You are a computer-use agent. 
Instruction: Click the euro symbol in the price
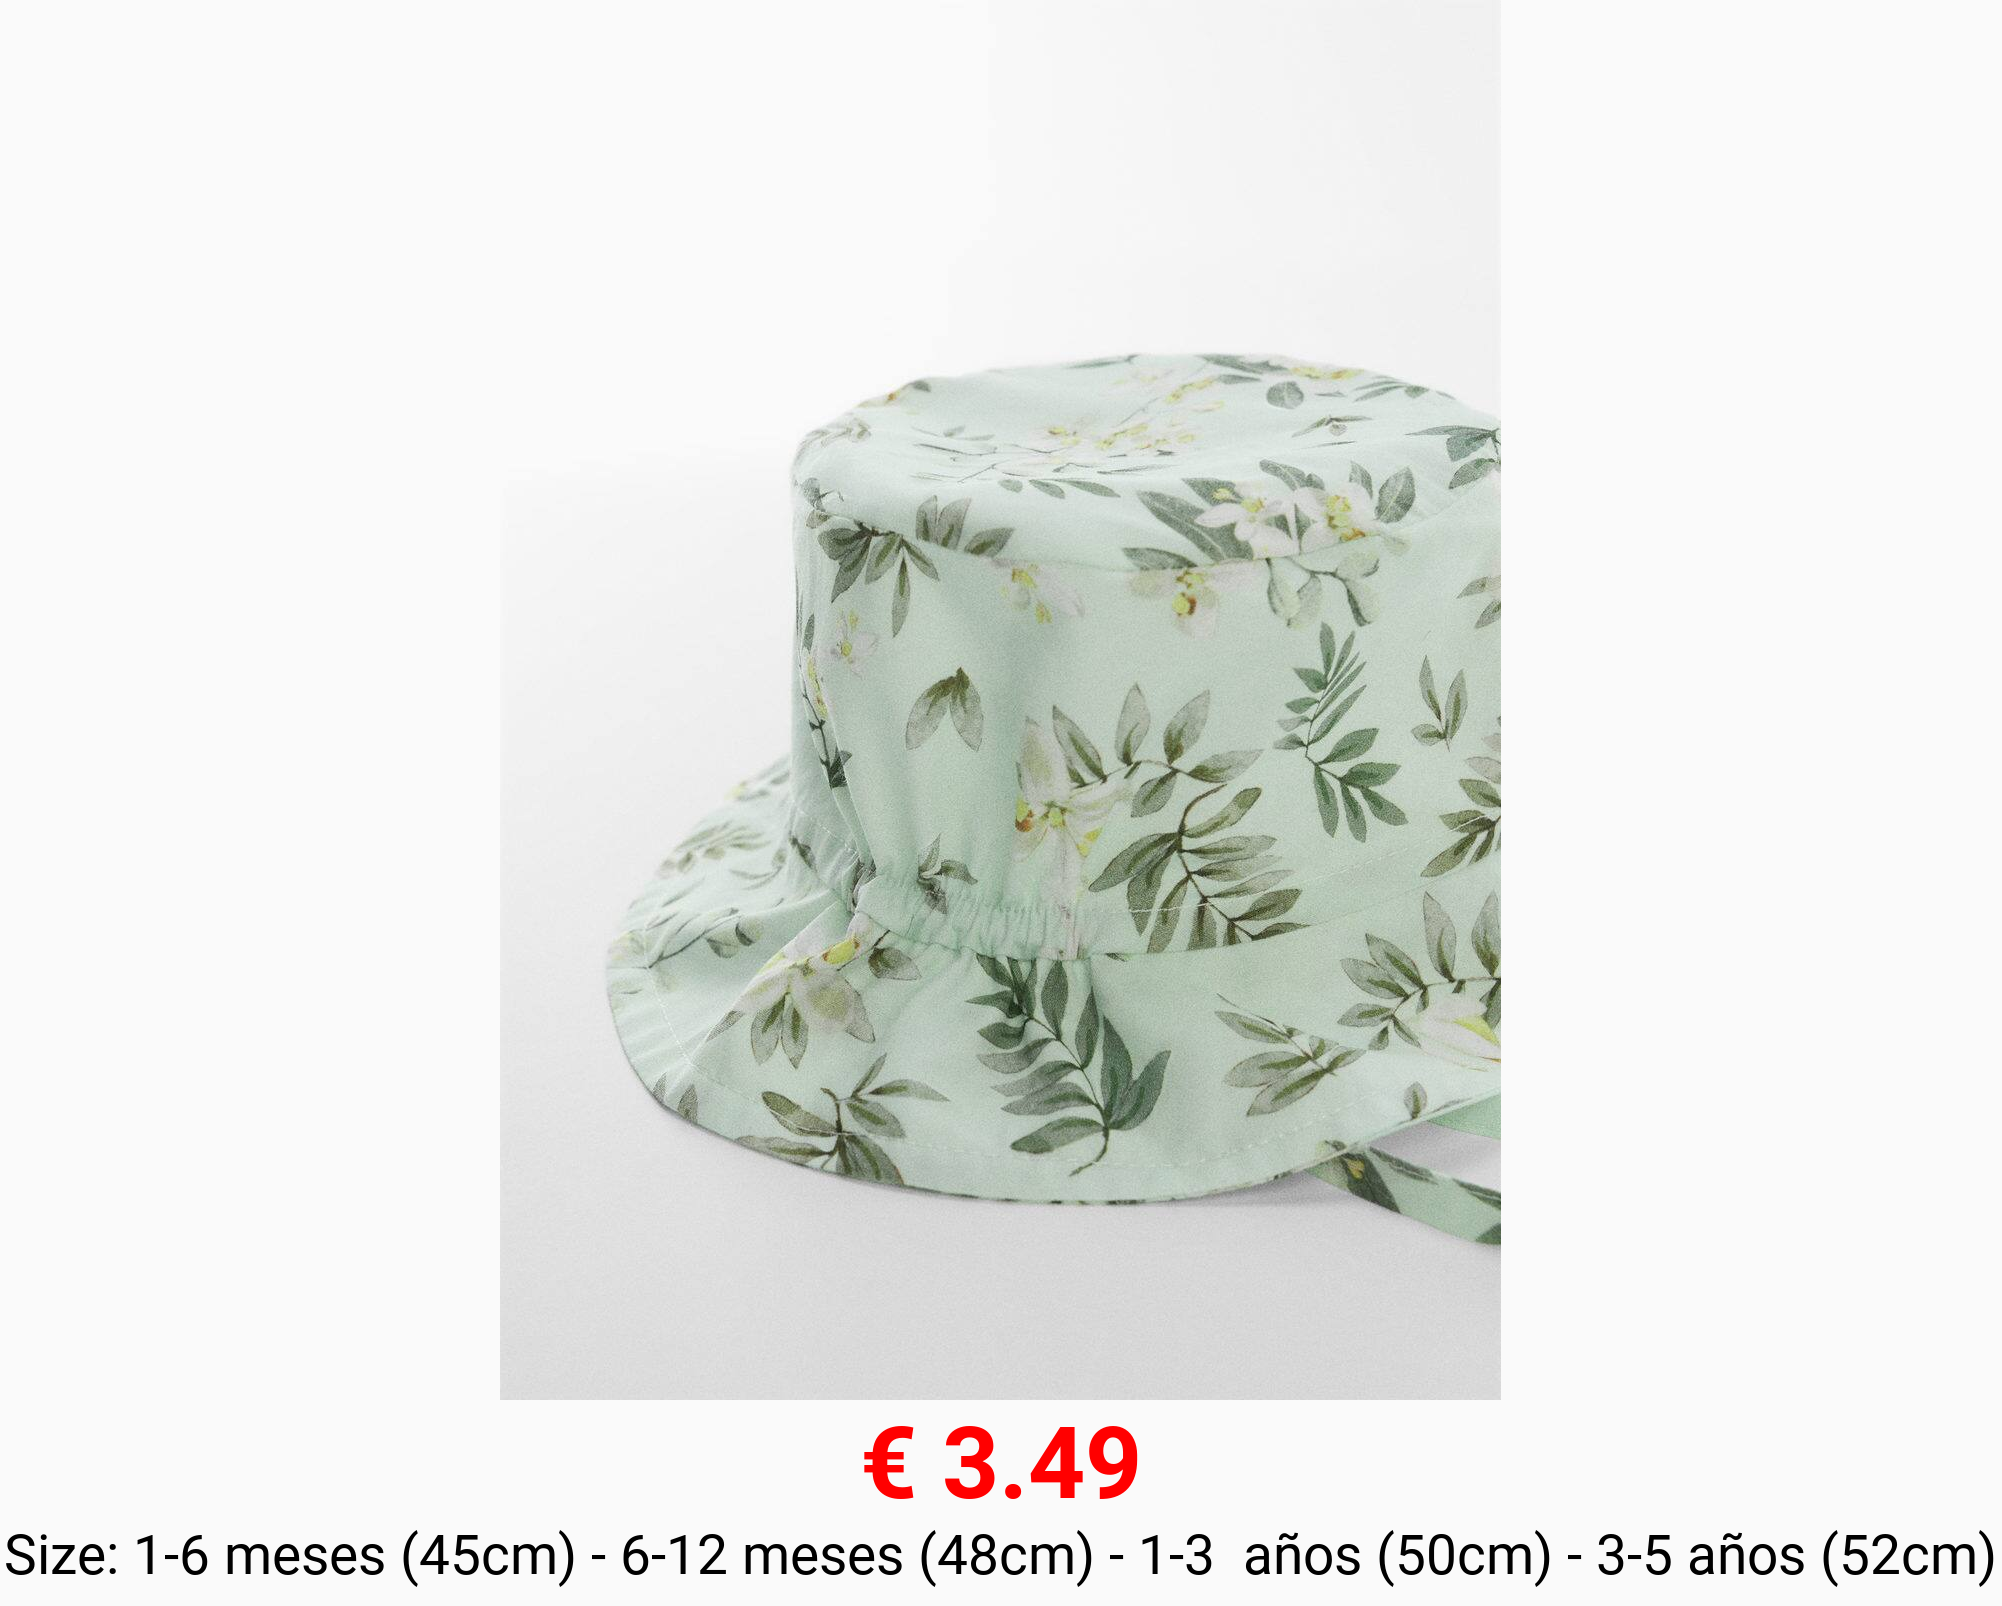tap(889, 1466)
